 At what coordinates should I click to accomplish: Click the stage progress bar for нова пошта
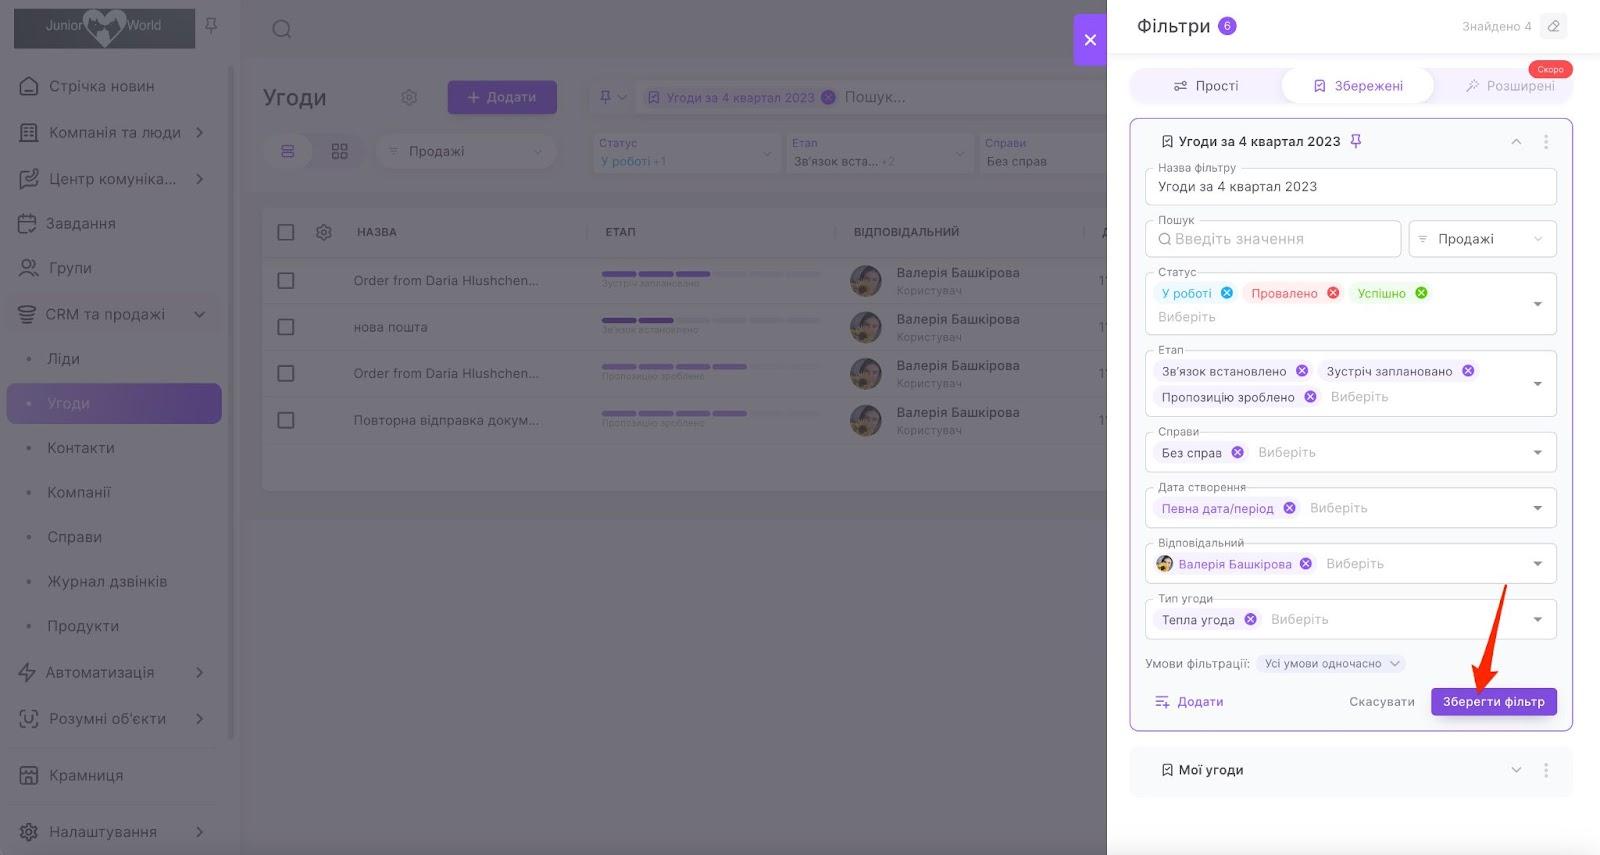[x=710, y=320]
